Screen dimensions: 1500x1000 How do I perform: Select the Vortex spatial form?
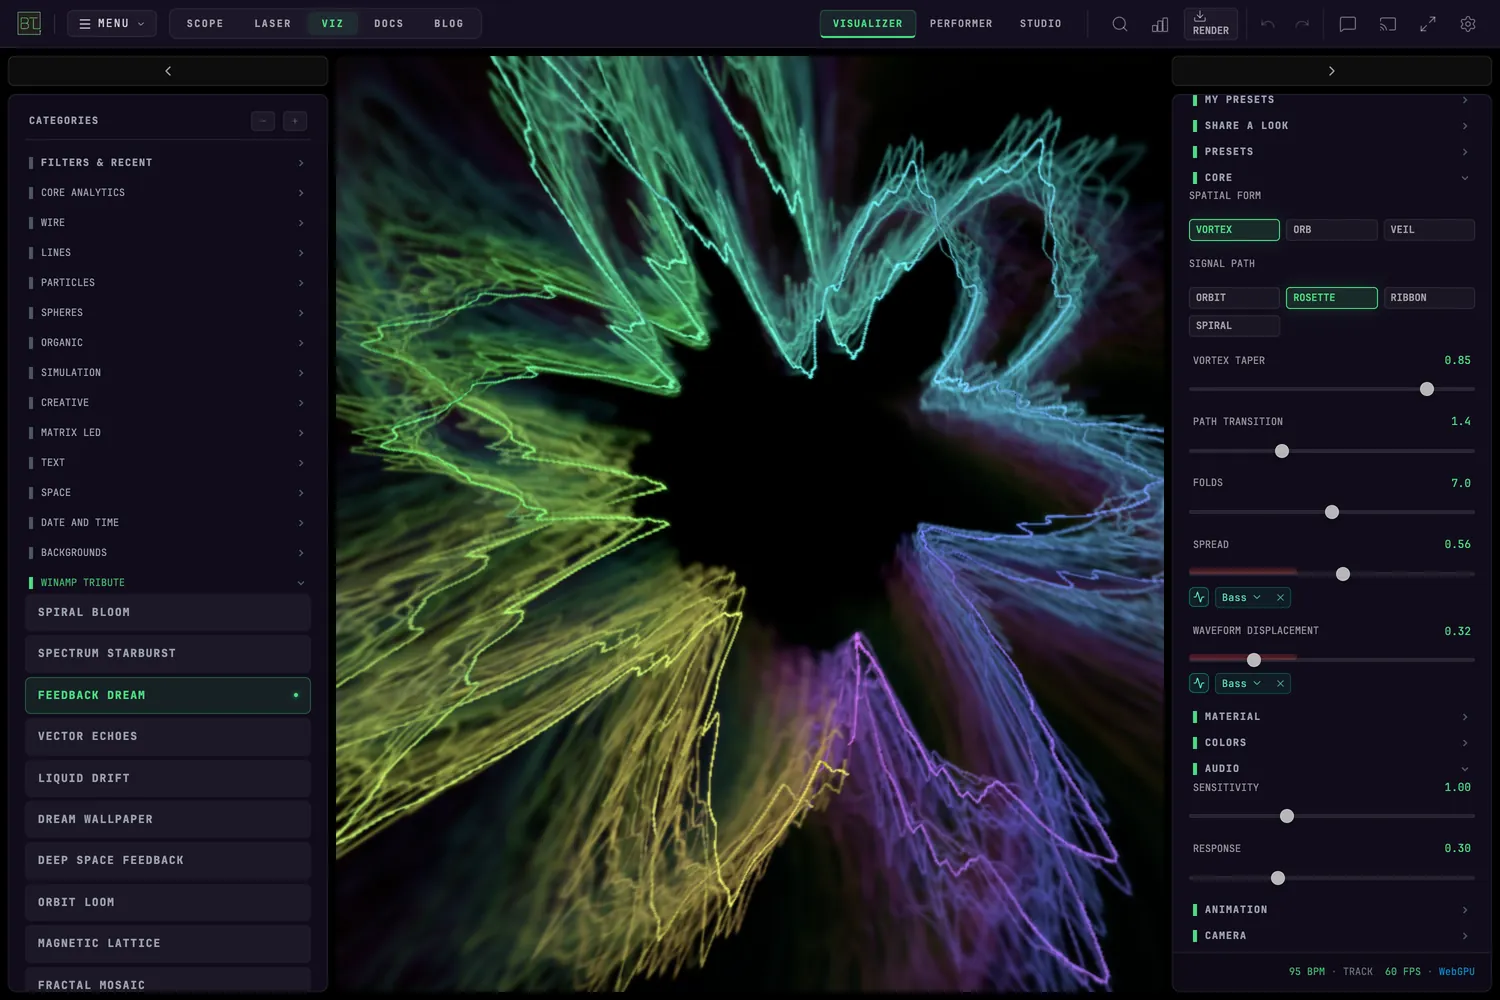1234,230
